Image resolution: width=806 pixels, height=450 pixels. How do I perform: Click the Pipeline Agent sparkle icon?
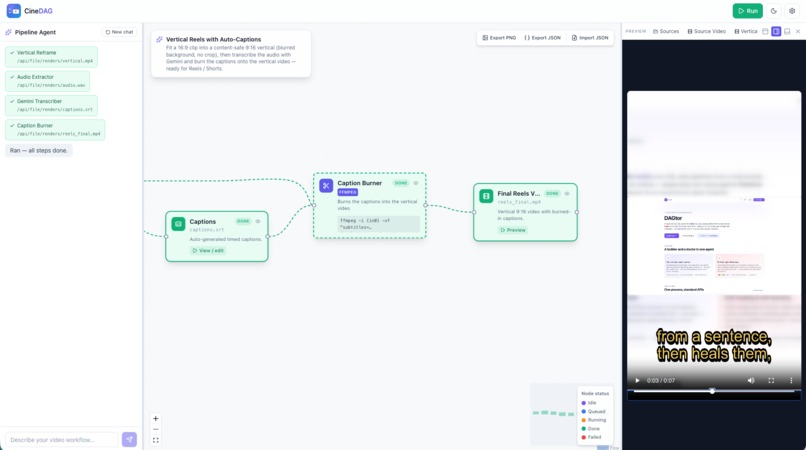click(8, 32)
